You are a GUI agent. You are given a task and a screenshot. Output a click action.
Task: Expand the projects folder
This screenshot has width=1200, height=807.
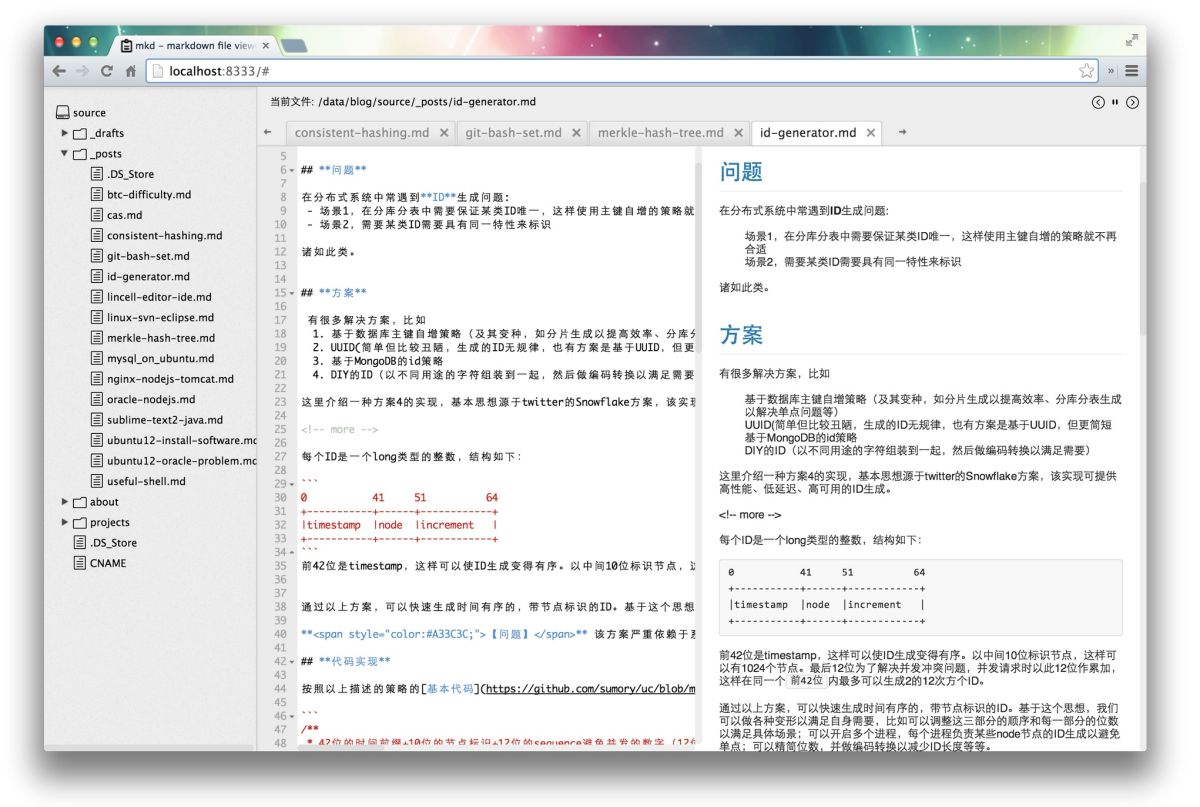(x=65, y=522)
